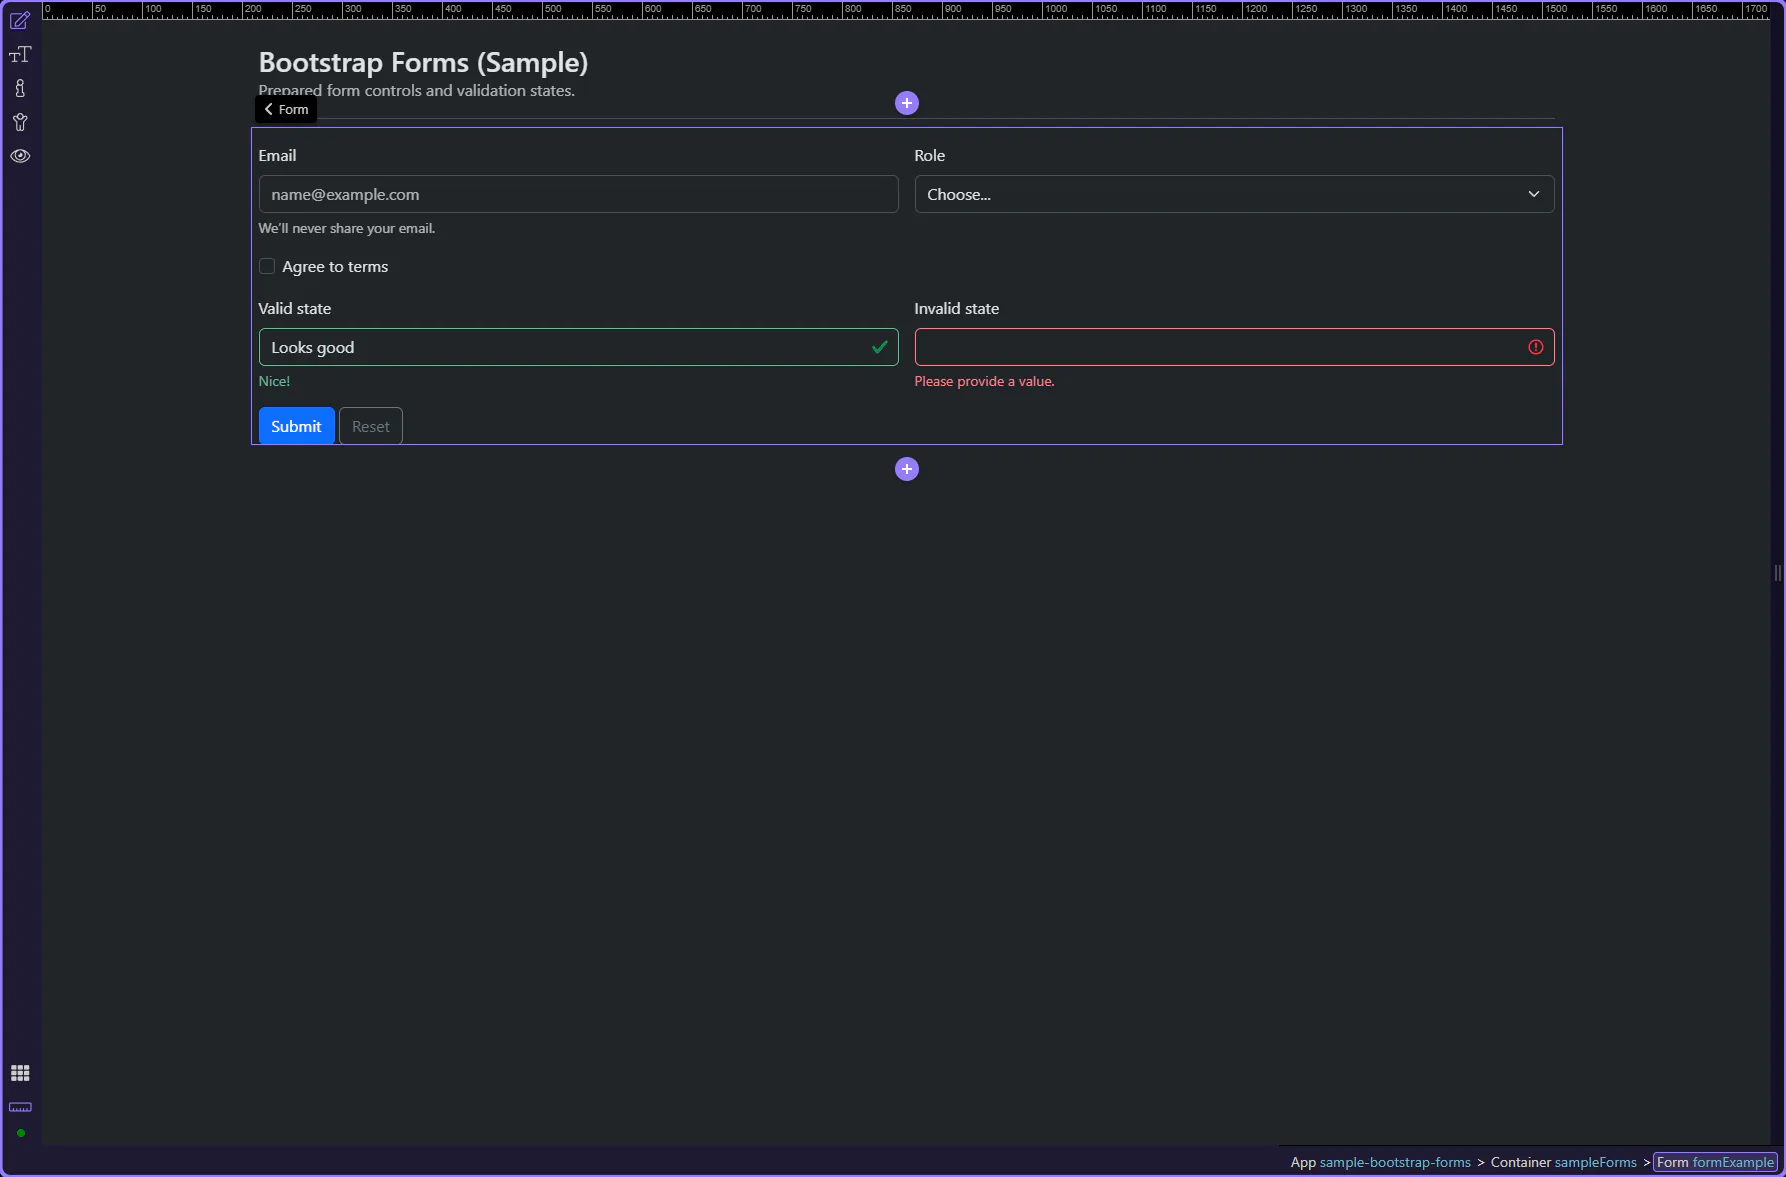Click the green valid checkmark icon
1786x1177 pixels.
point(879,347)
